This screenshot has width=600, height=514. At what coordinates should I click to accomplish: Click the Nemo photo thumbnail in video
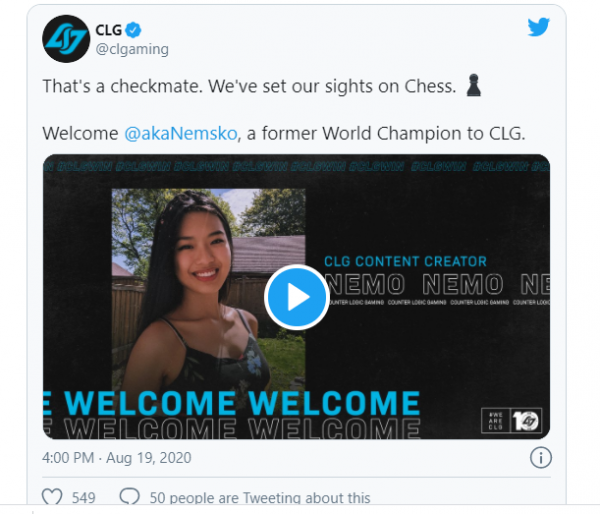(209, 290)
